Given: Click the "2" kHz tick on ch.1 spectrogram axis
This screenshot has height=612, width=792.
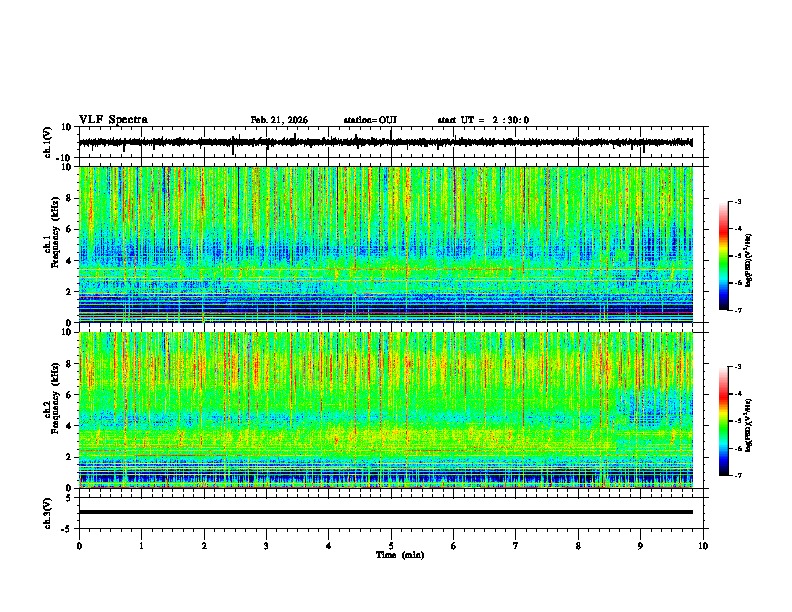Looking at the screenshot, I should (x=70, y=291).
